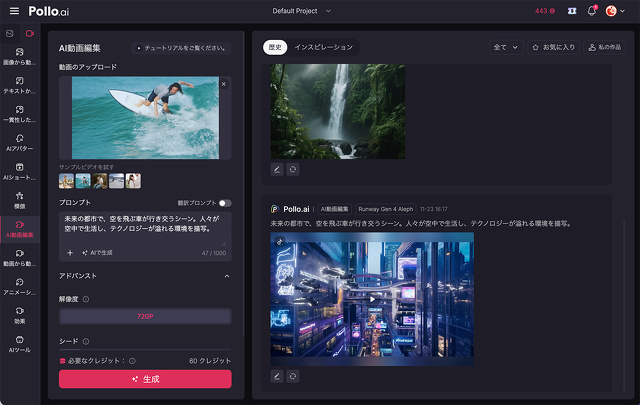The height and width of the screenshot is (405, 640).
Task: Switch to the video mode icon tab
Action: click(x=29, y=34)
